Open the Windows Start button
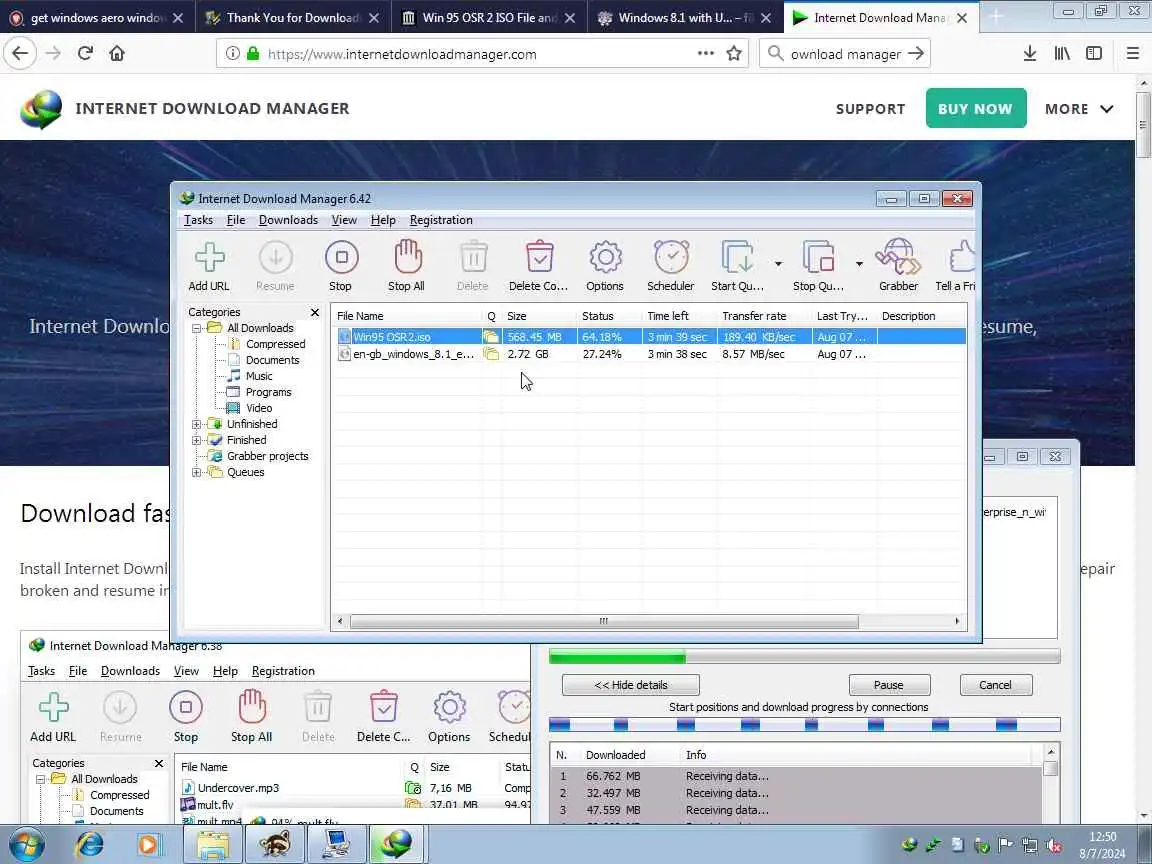 coord(26,845)
